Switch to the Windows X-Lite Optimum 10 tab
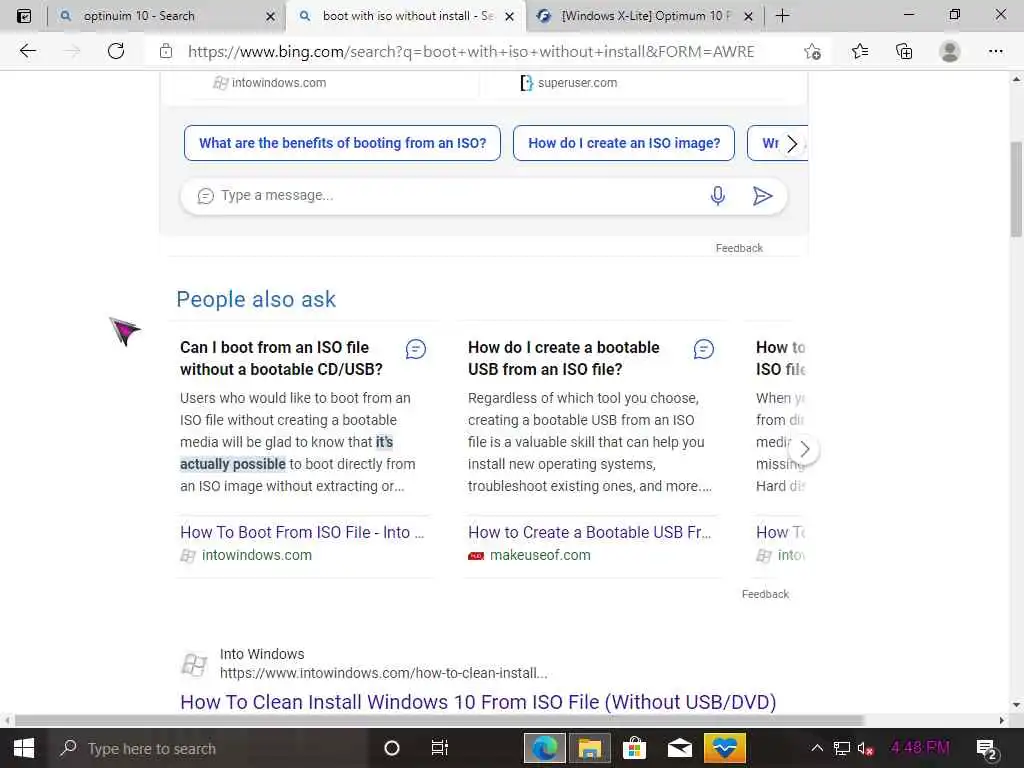The width and height of the screenshot is (1024, 768). click(x=645, y=16)
